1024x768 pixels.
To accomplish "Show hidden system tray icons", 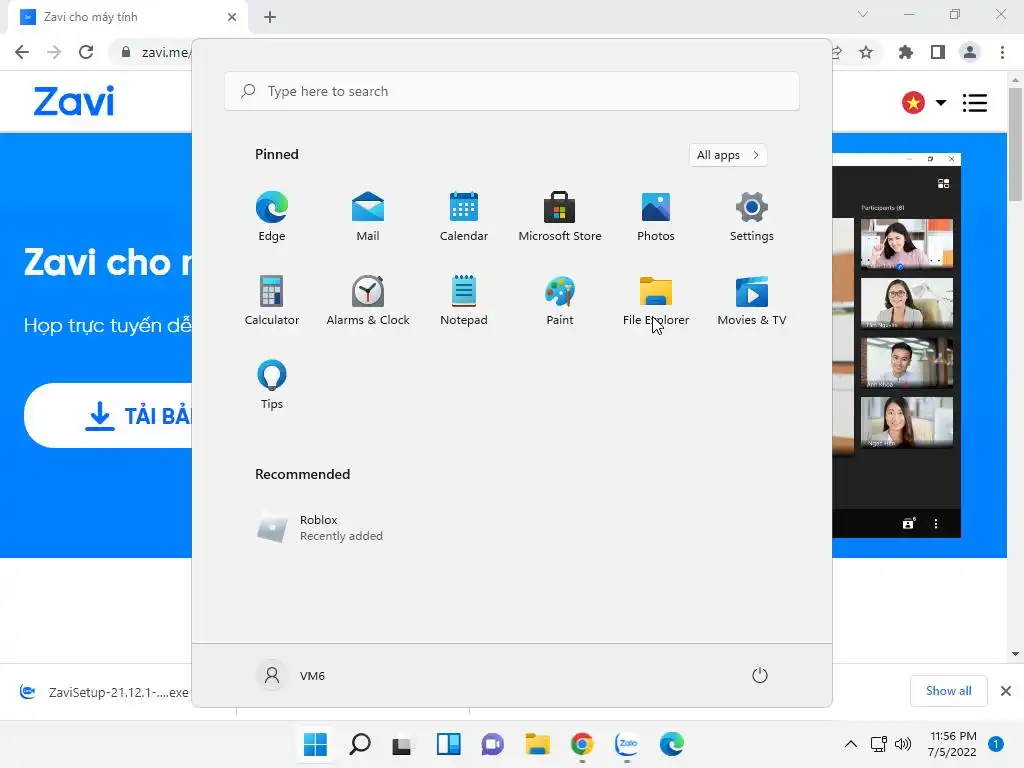I will (850, 744).
